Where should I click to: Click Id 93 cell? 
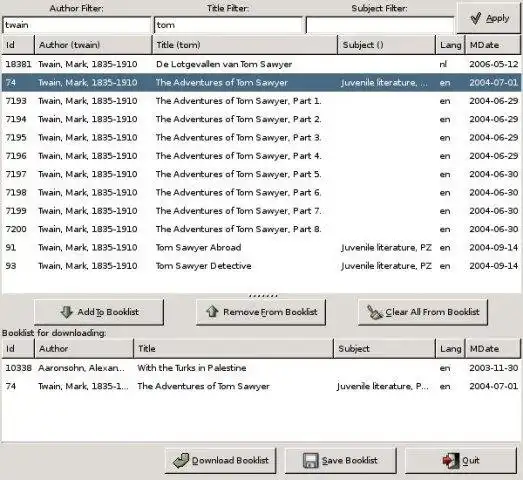click(x=10, y=266)
